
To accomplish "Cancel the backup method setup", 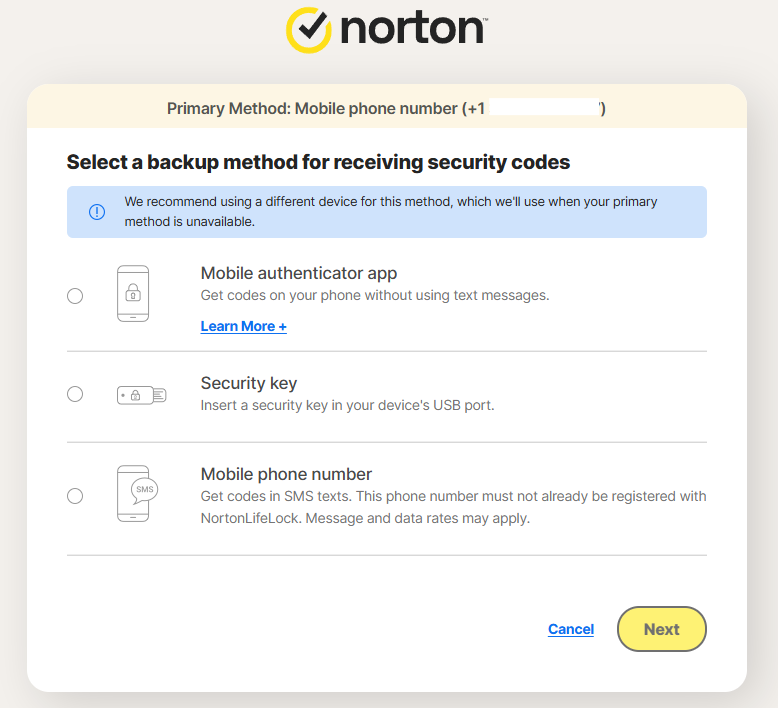I will pyautogui.click(x=571, y=629).
